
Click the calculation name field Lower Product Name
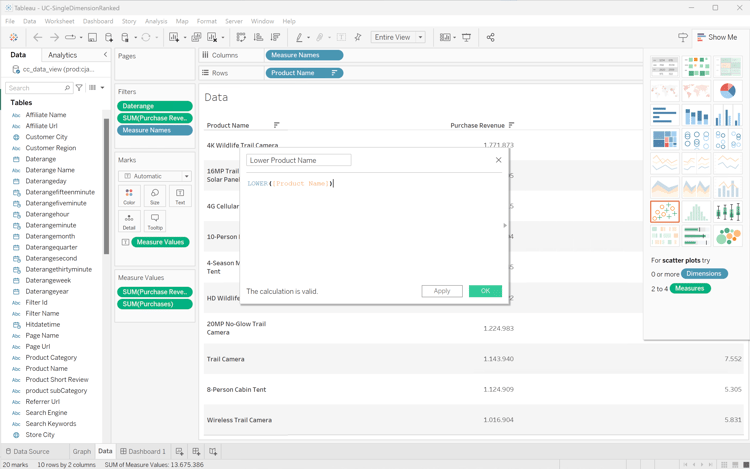298,160
